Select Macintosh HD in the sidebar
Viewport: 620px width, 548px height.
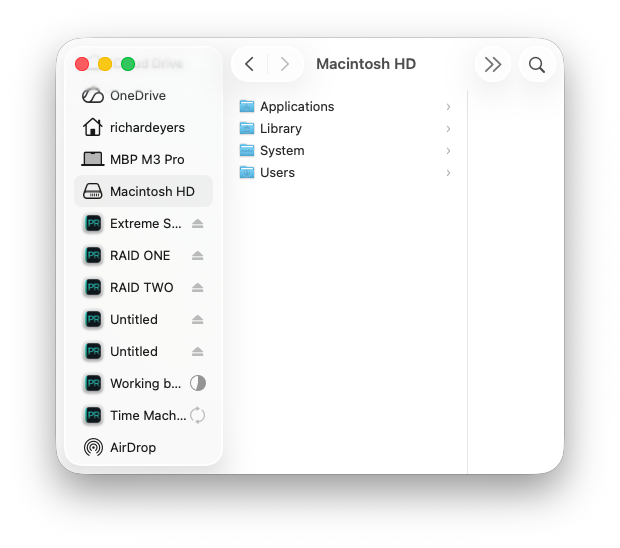pos(143,191)
